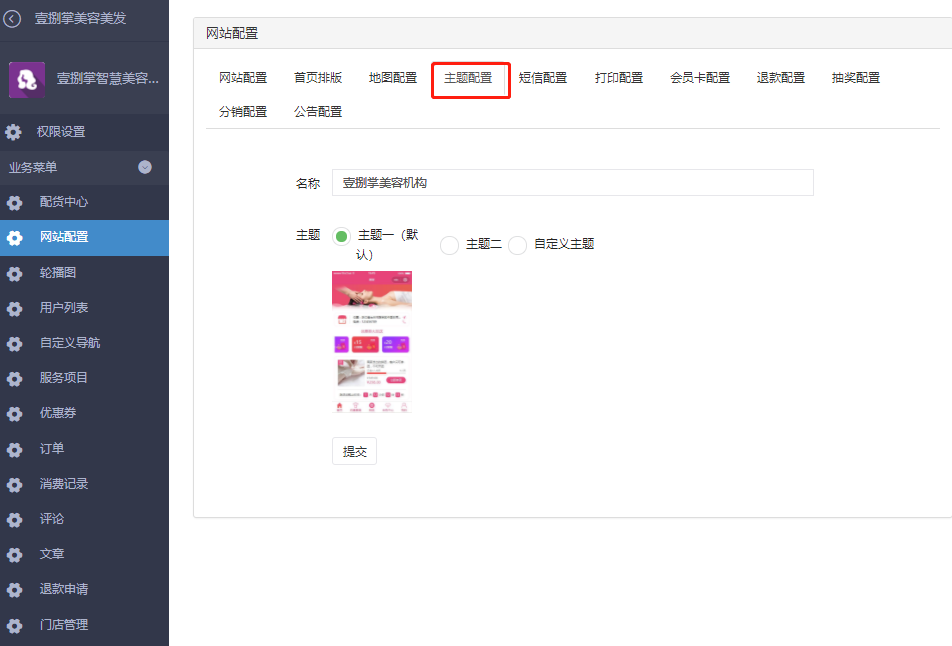Viewport: 952px width, 646px height.
Task: Click gear icon beside 门店管理
Action: pyautogui.click(x=15, y=625)
